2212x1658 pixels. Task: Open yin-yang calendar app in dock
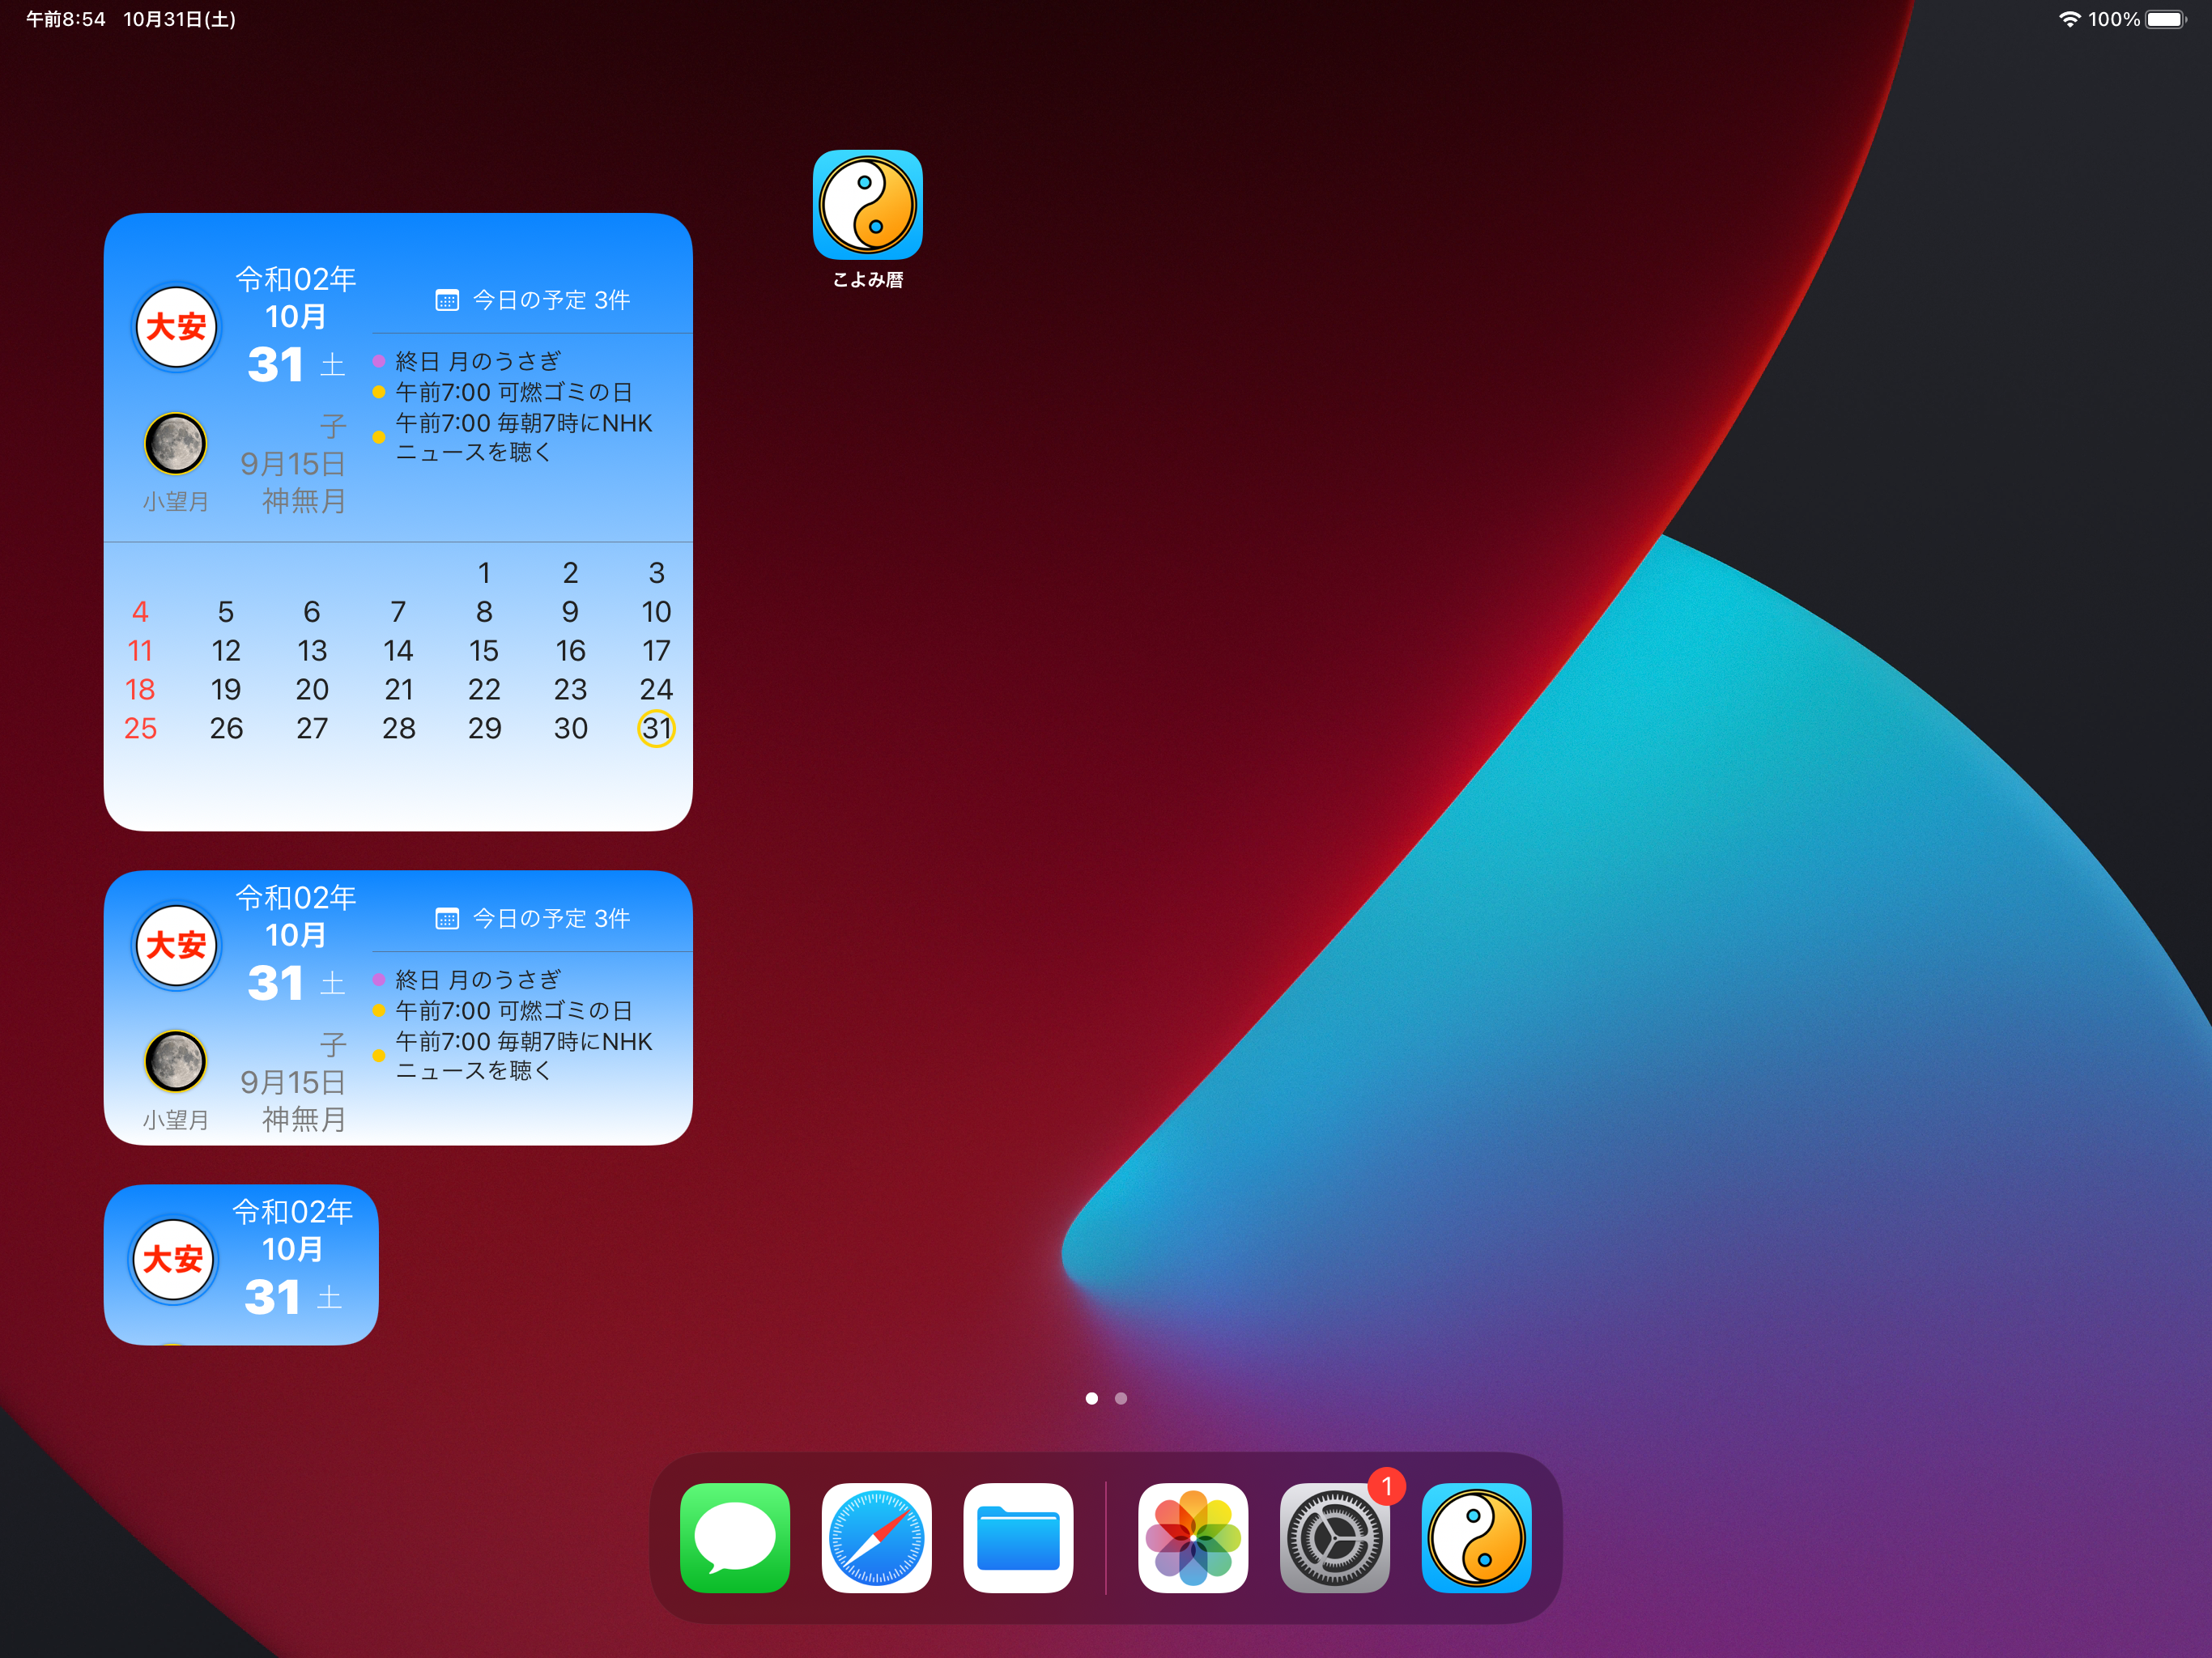[x=1476, y=1537]
